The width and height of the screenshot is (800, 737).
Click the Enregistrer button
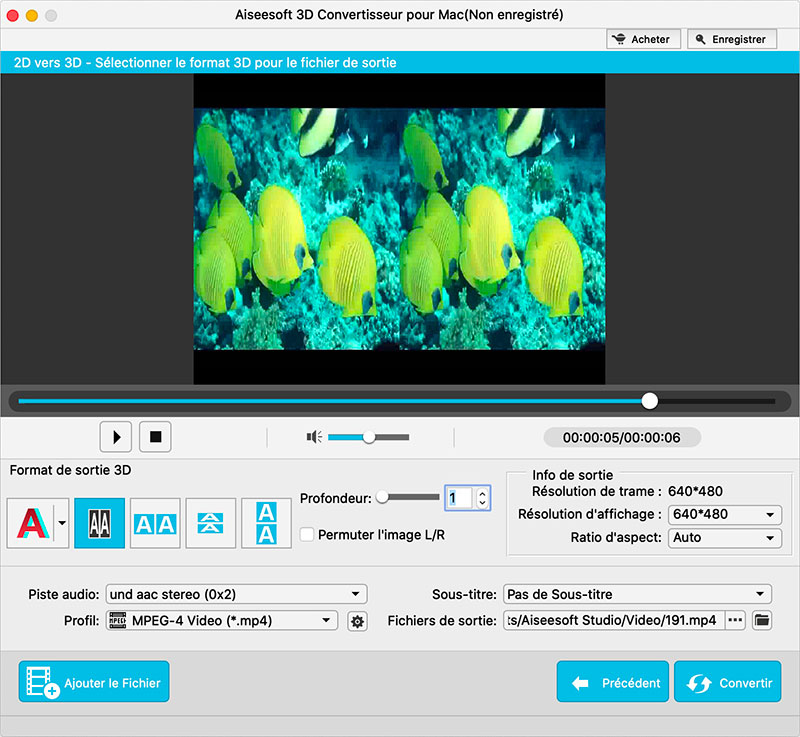tap(731, 38)
